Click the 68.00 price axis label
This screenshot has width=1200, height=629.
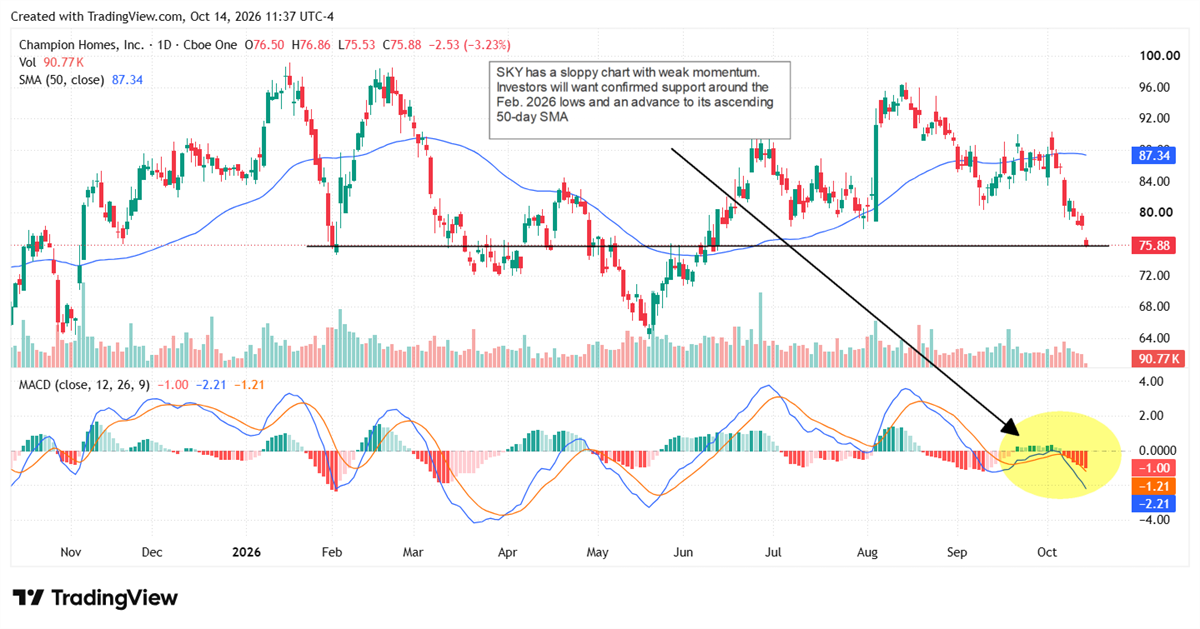pos(1156,306)
